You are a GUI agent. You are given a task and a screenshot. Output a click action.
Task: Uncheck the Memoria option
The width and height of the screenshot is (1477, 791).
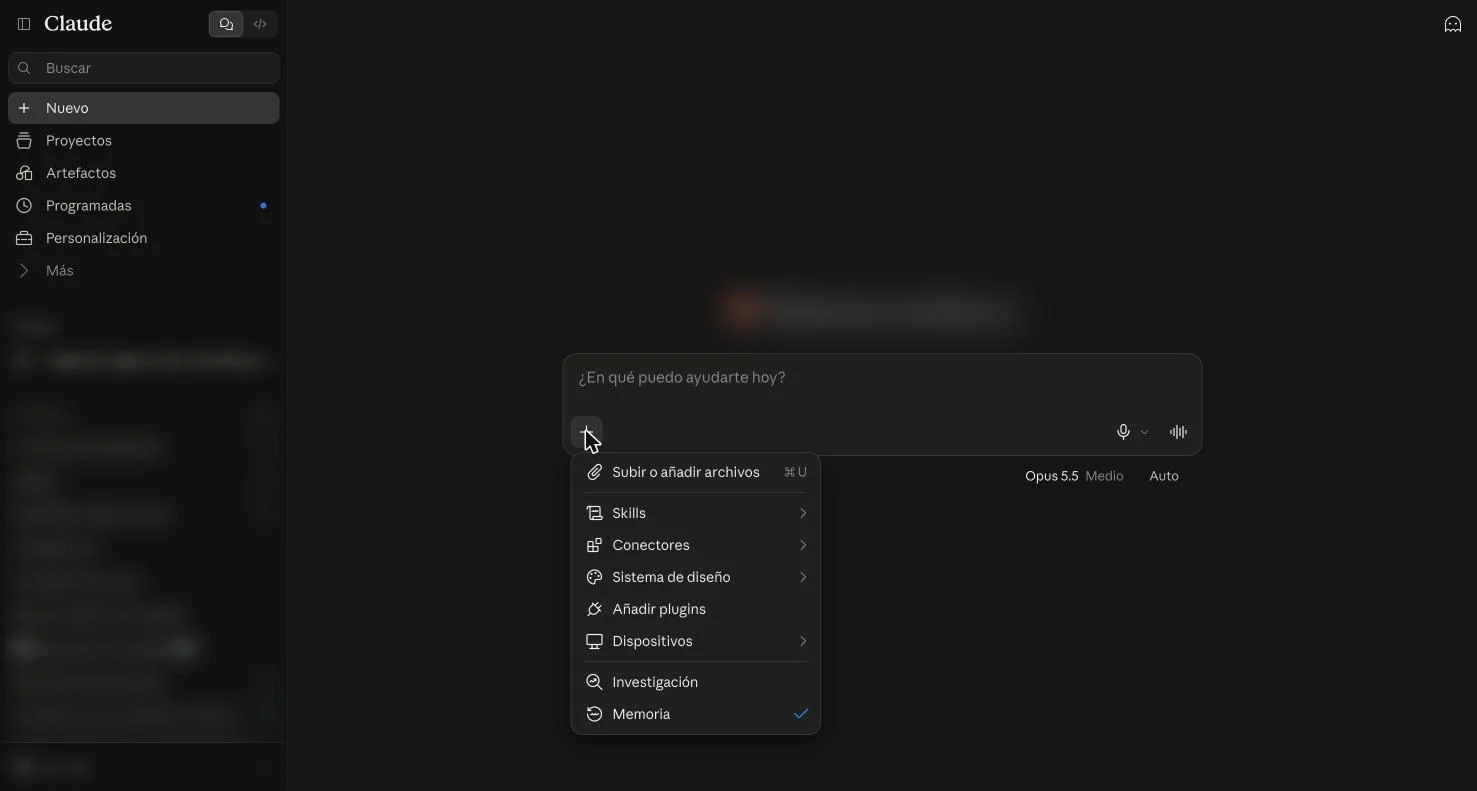coord(696,714)
